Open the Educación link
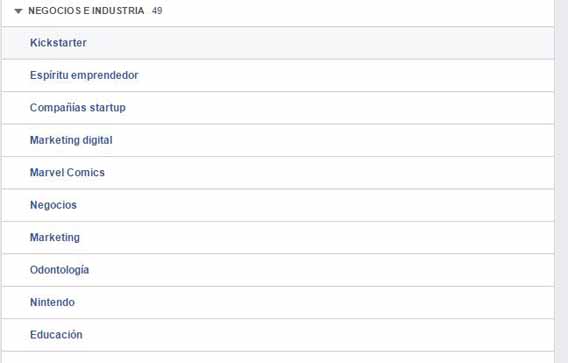Image resolution: width=568 pixels, height=363 pixels. pyautogui.click(x=56, y=335)
